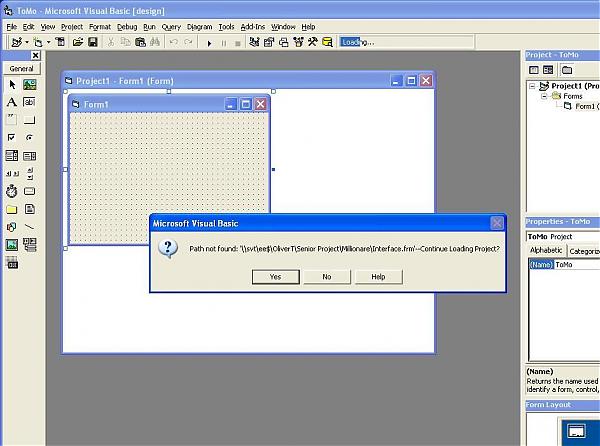Select the Data control tool
Viewport: 600px width, 446px height.
[x=29, y=244]
